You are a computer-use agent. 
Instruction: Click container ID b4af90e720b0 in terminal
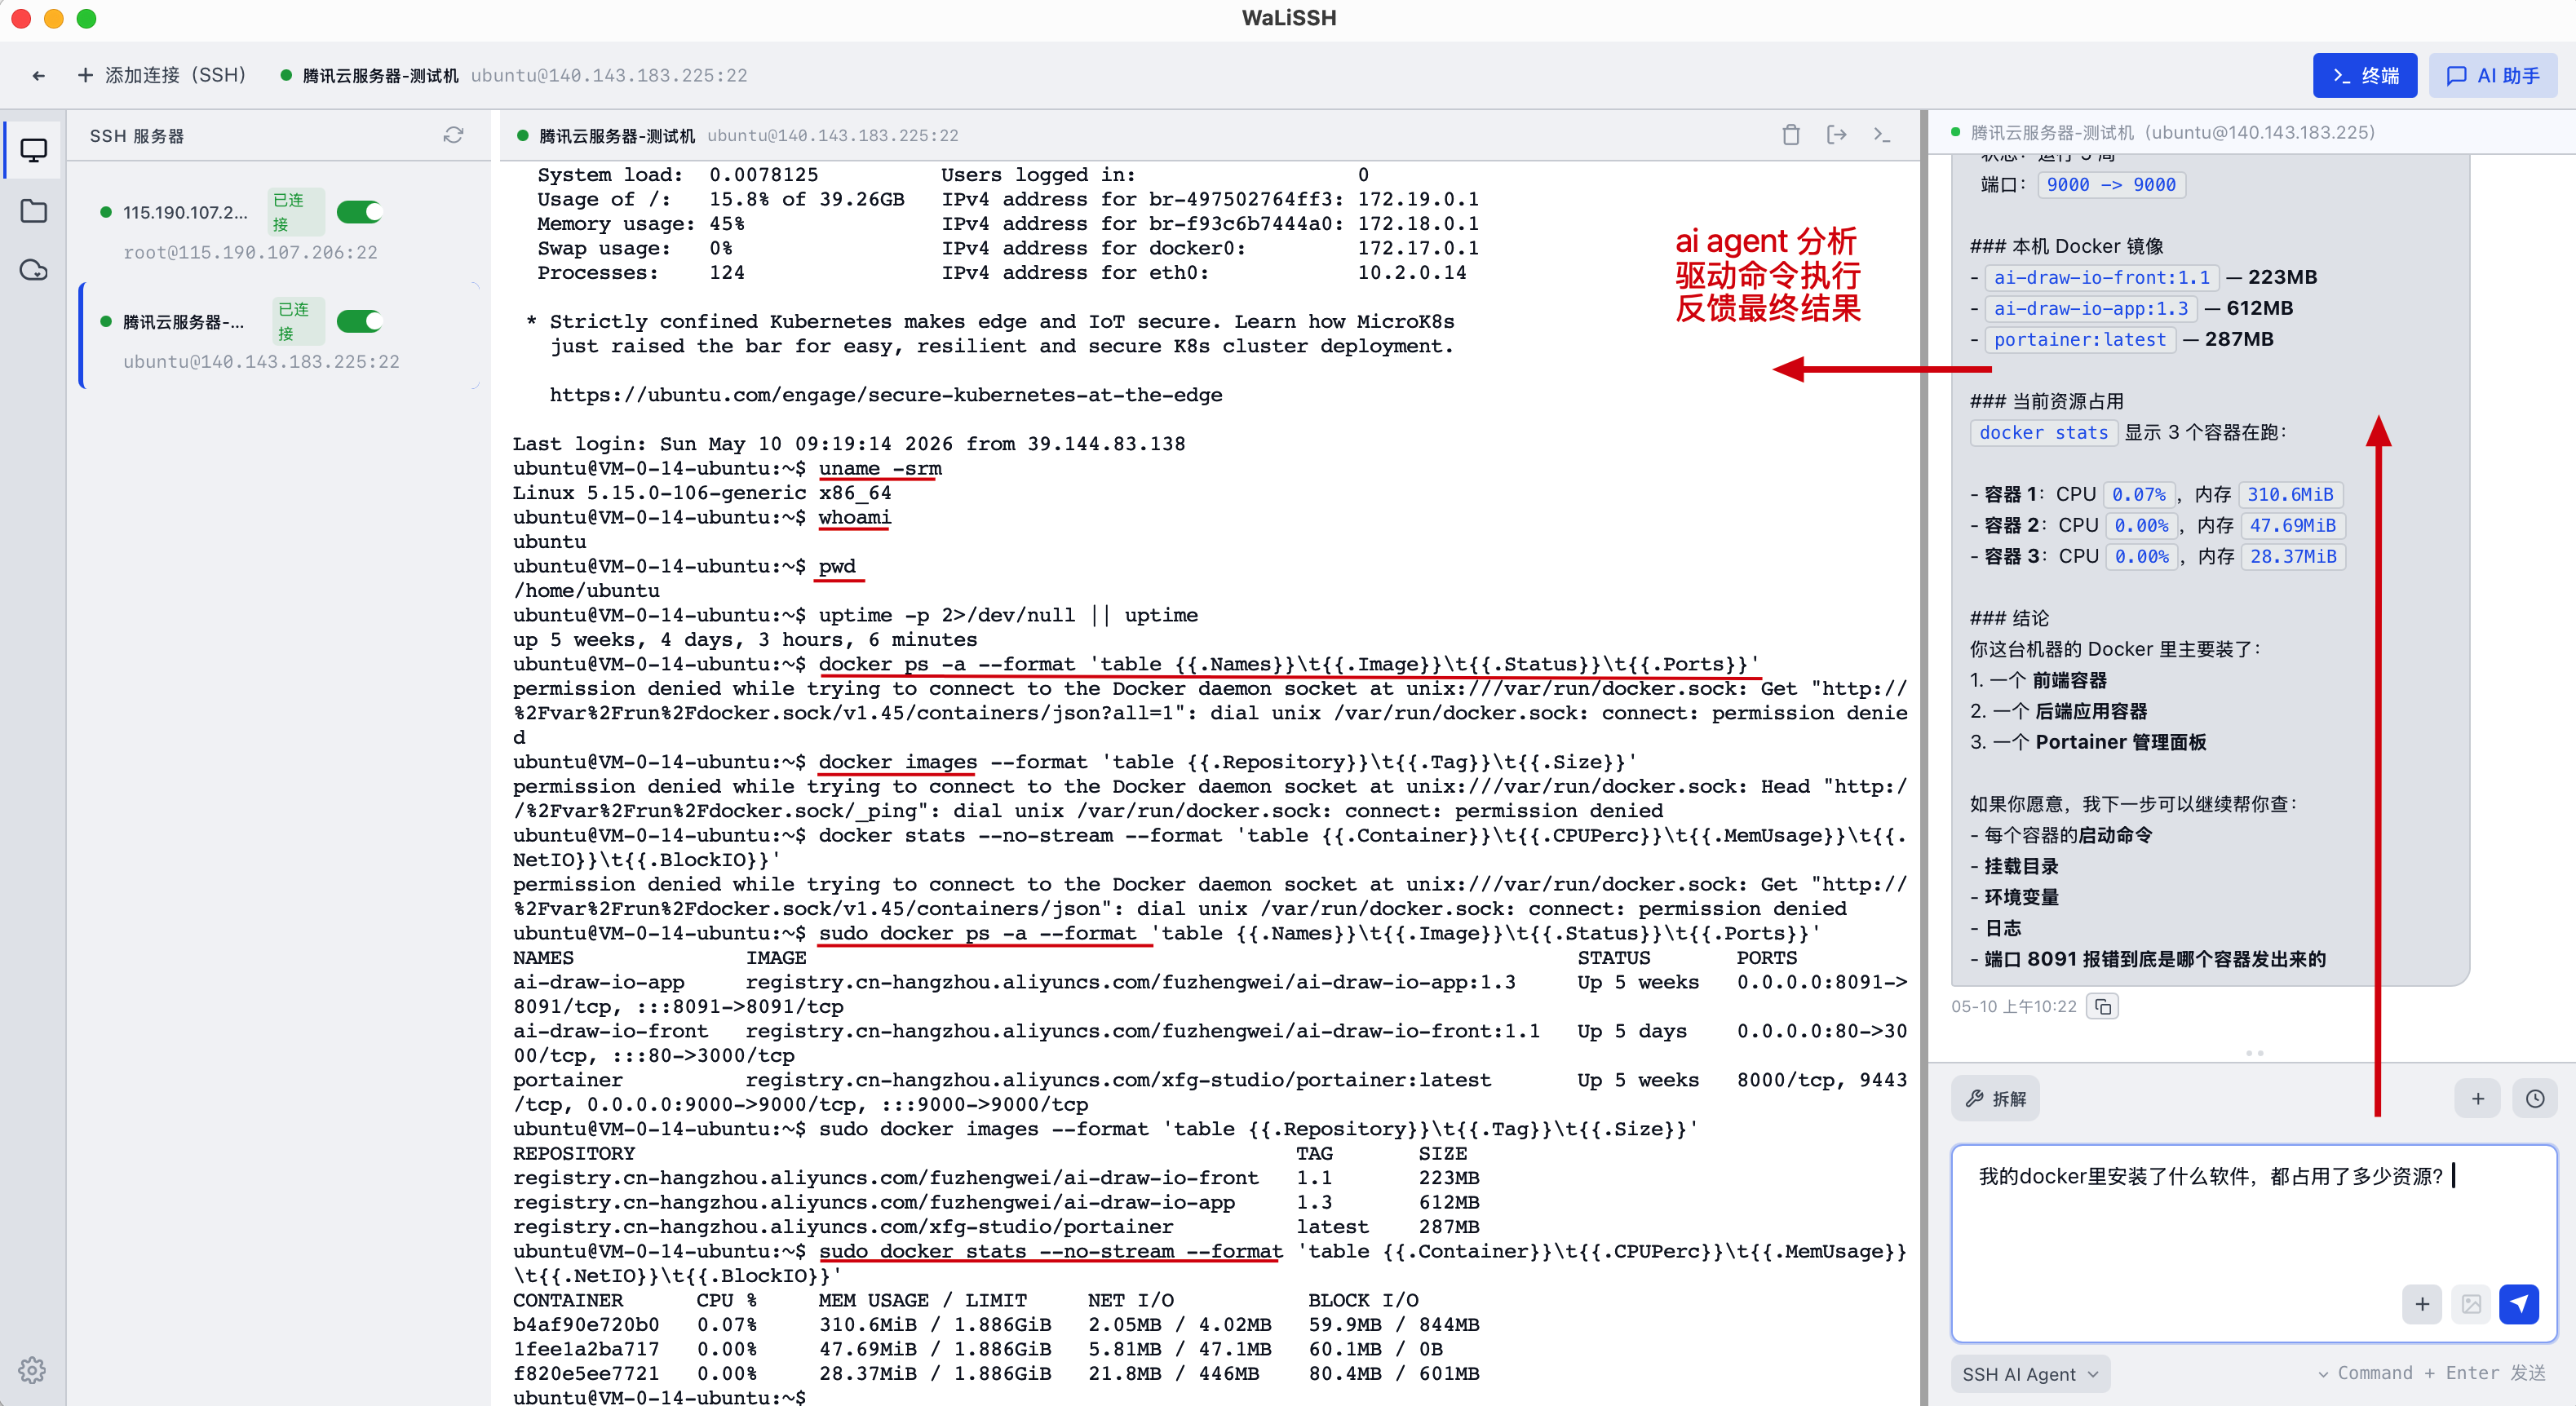[x=585, y=1324]
